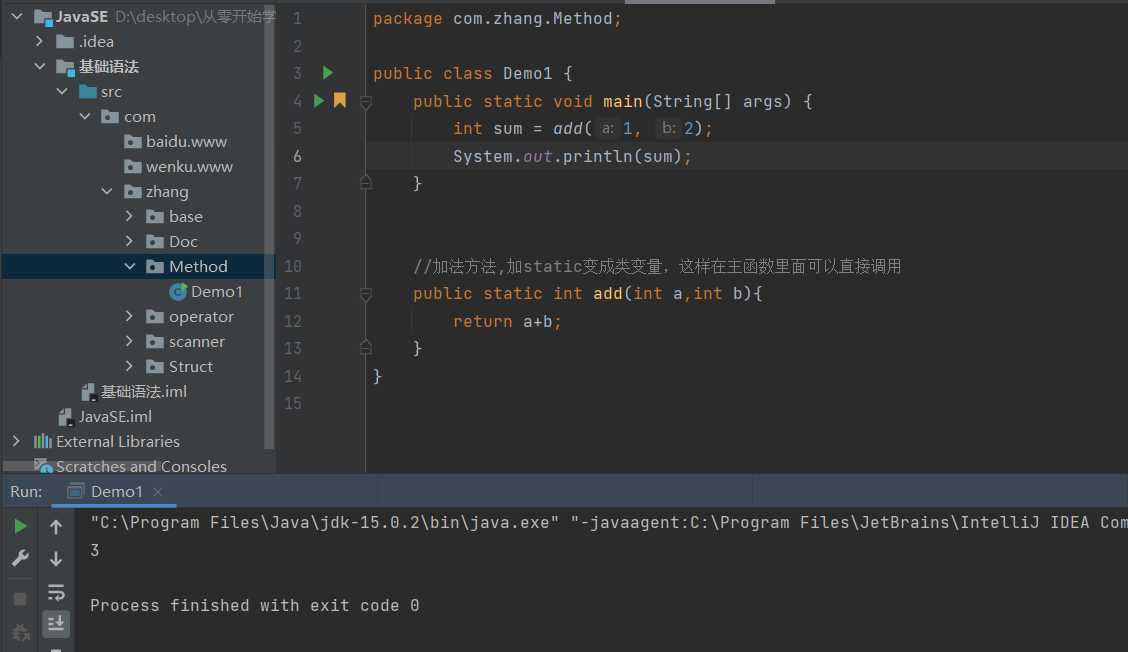This screenshot has width=1128, height=652.
Task: Click parameter hint 'b:' on line 5
Action: click(x=668, y=128)
